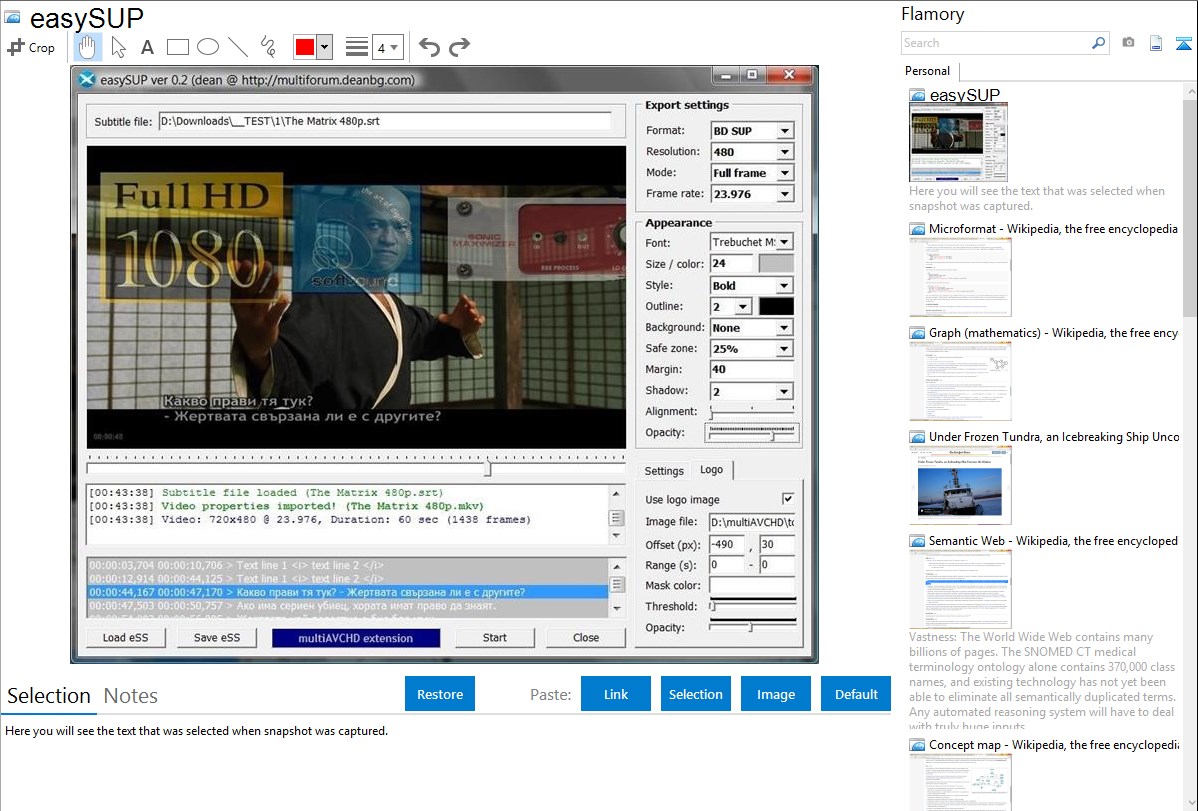The height and width of the screenshot is (811, 1198).
Task: Click the multiAVCHD extension button
Action: (355, 638)
